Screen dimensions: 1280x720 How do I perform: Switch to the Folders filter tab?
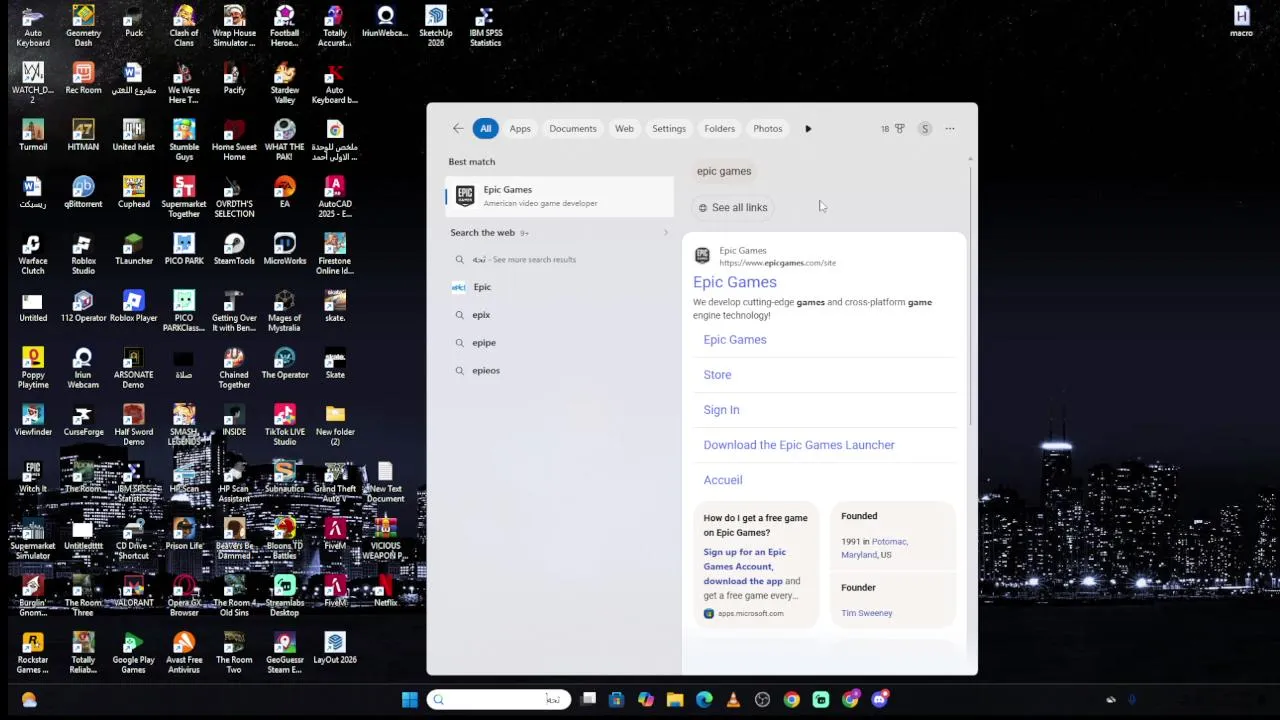[719, 128]
